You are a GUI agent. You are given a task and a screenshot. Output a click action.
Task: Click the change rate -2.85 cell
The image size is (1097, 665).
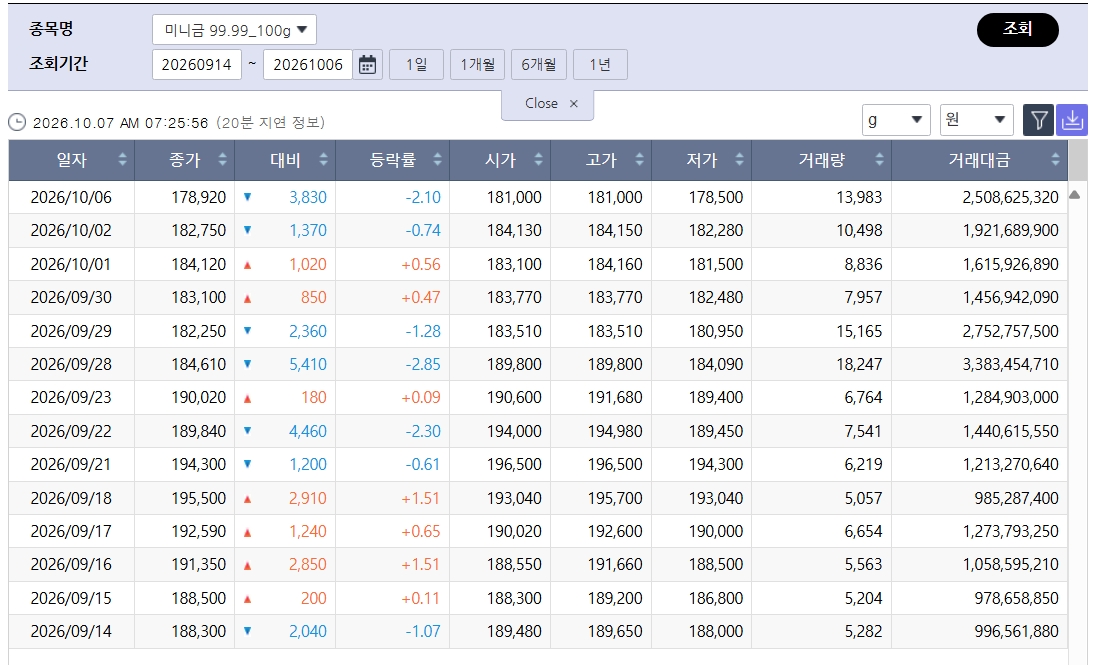pyautogui.click(x=392, y=364)
